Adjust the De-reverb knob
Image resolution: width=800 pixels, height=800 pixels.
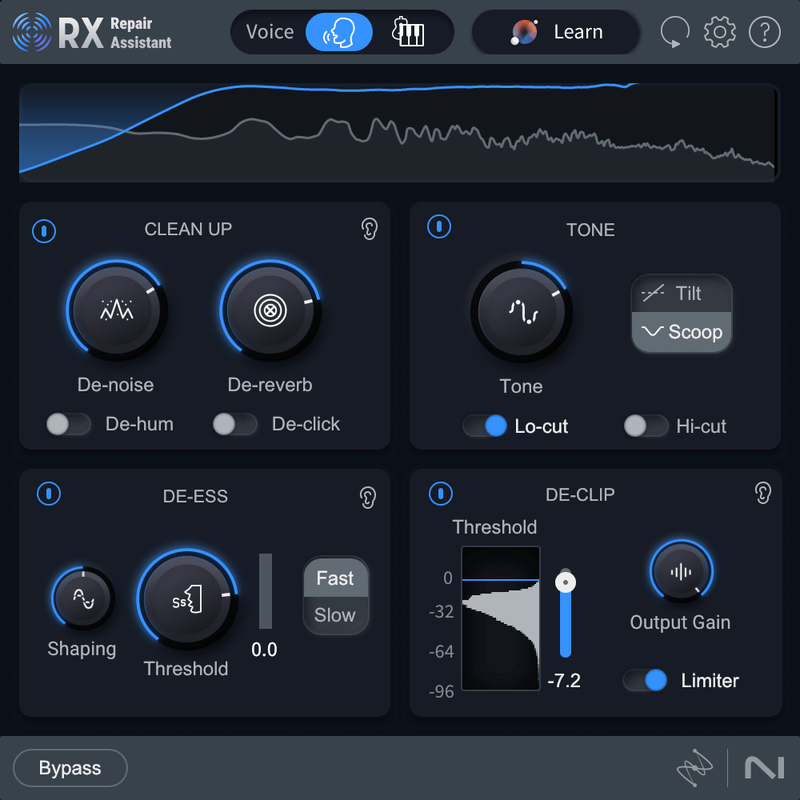(x=269, y=311)
